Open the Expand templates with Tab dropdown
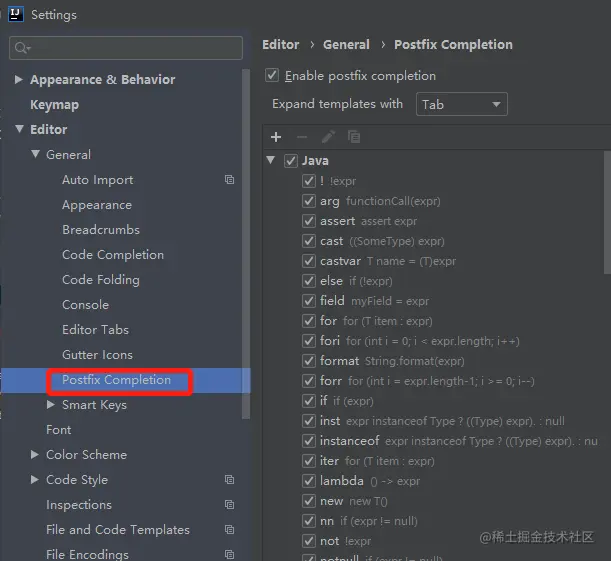 coord(462,104)
